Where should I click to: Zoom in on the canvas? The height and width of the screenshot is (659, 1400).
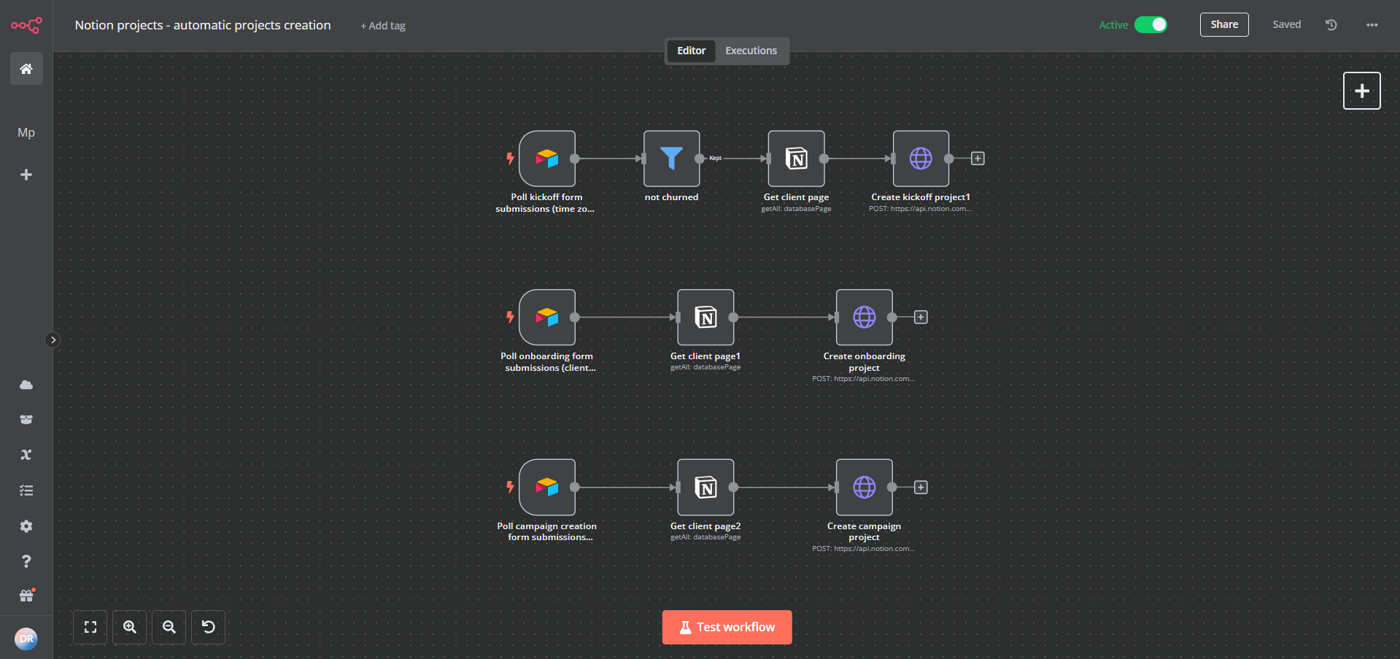[x=130, y=627]
